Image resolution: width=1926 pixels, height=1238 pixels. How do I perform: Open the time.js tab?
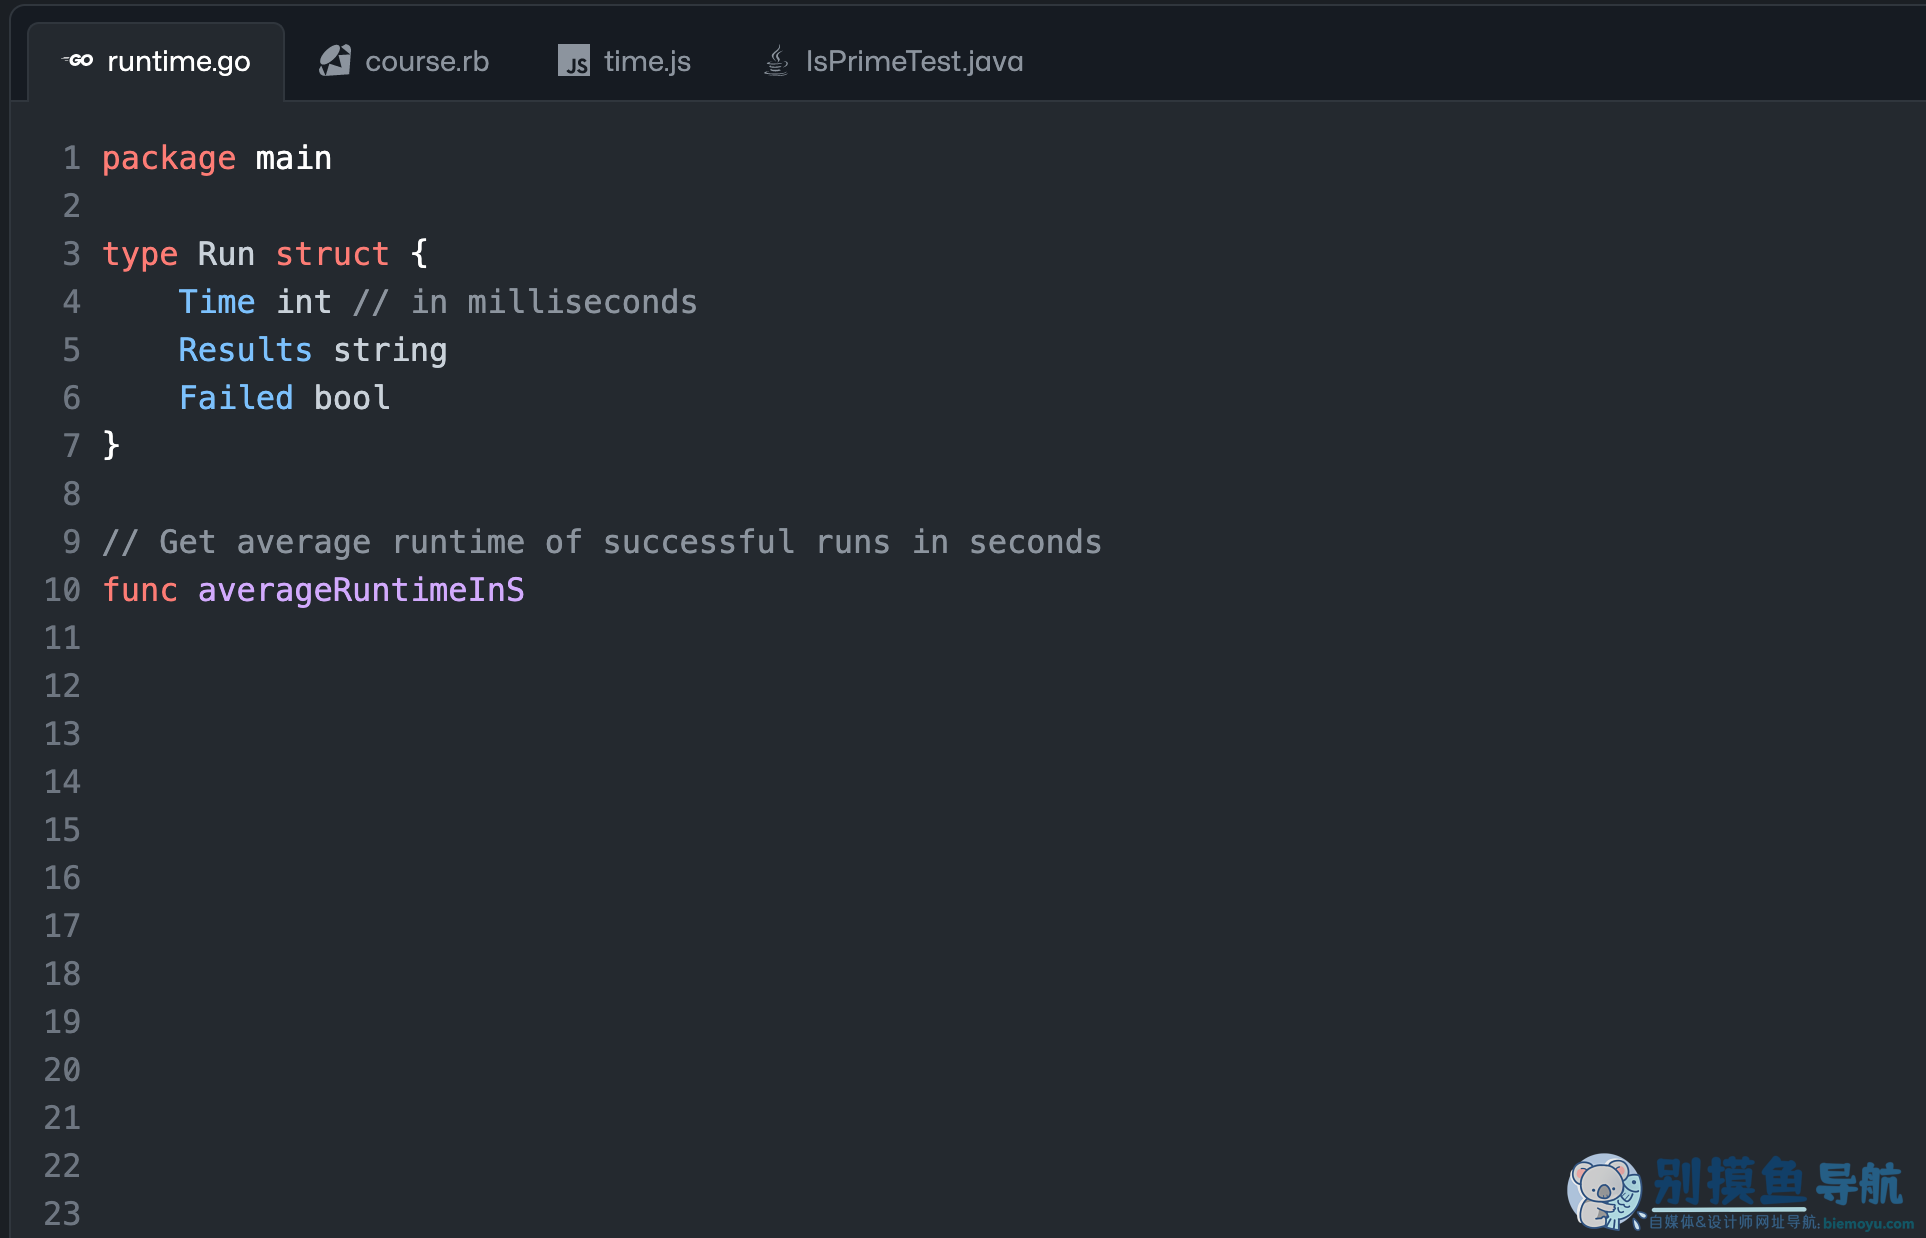pyautogui.click(x=624, y=62)
